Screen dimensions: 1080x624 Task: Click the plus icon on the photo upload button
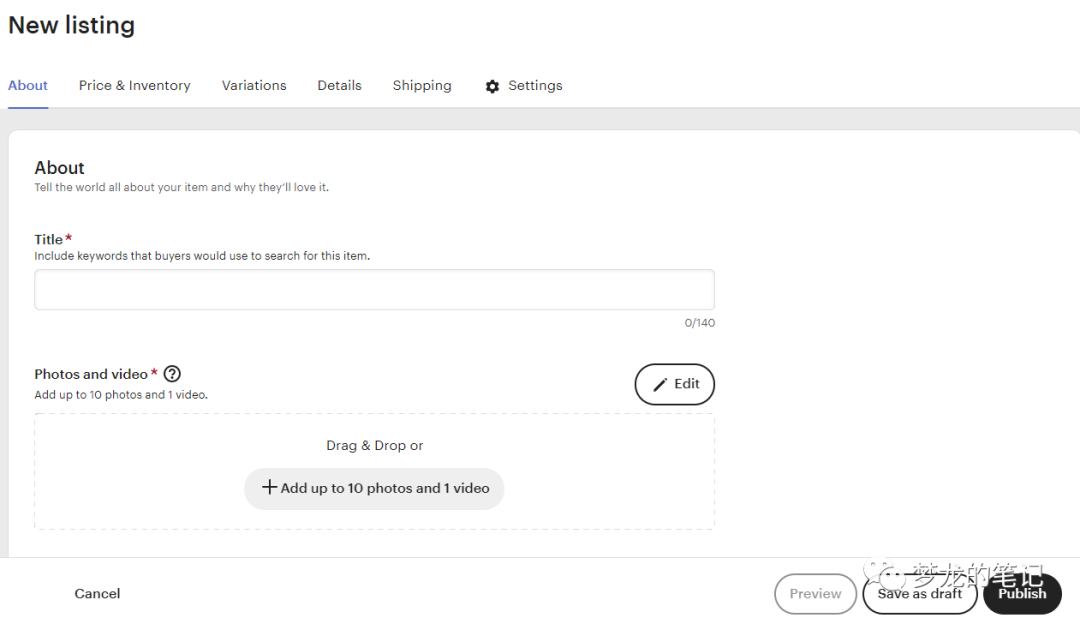coord(269,488)
